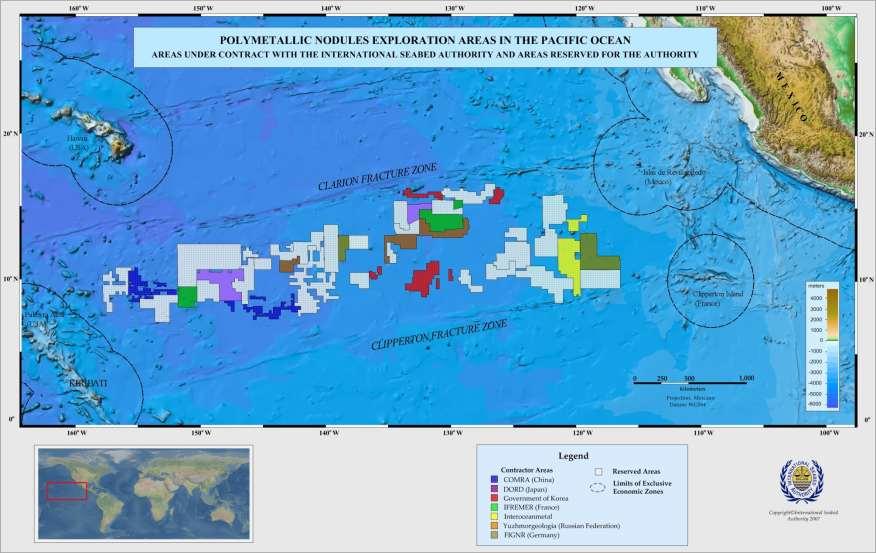Click the Reserved Areas square symbol

598,471
